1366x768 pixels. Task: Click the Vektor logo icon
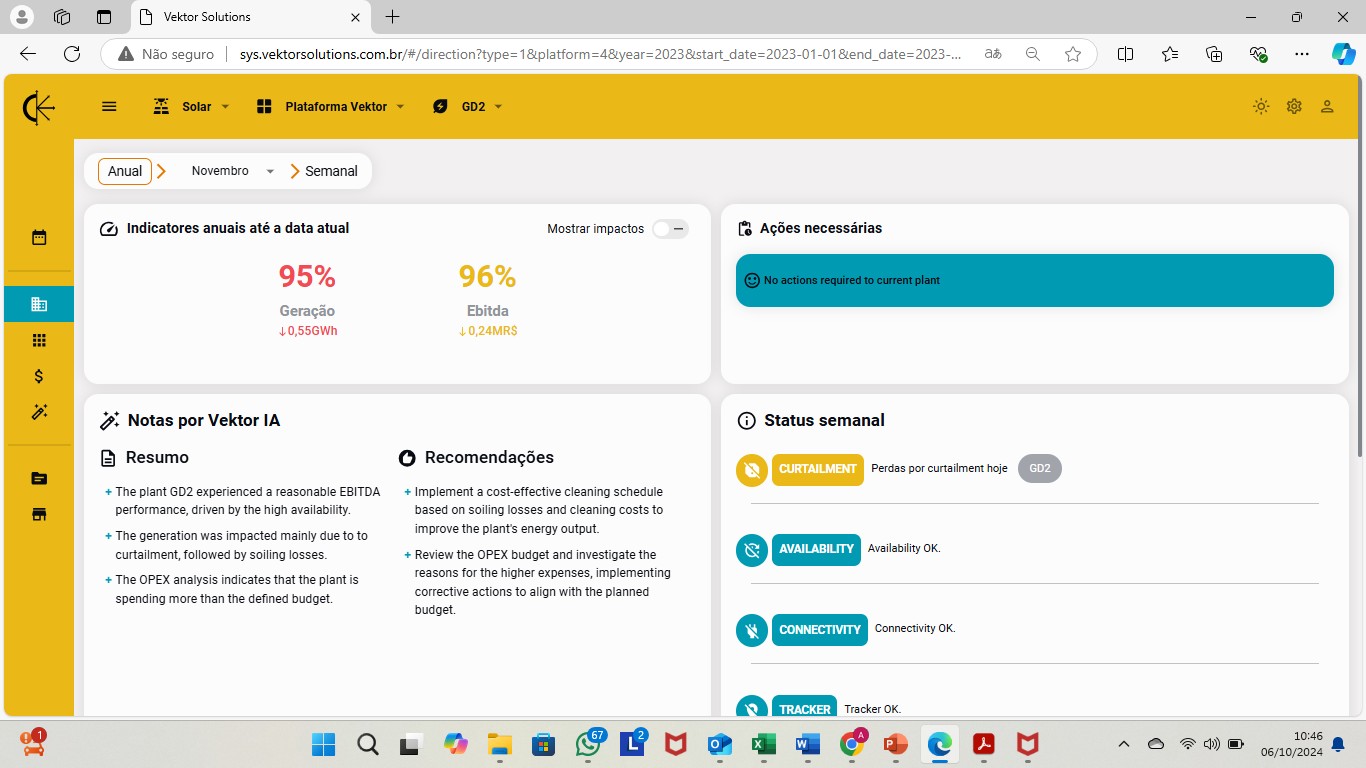(39, 107)
